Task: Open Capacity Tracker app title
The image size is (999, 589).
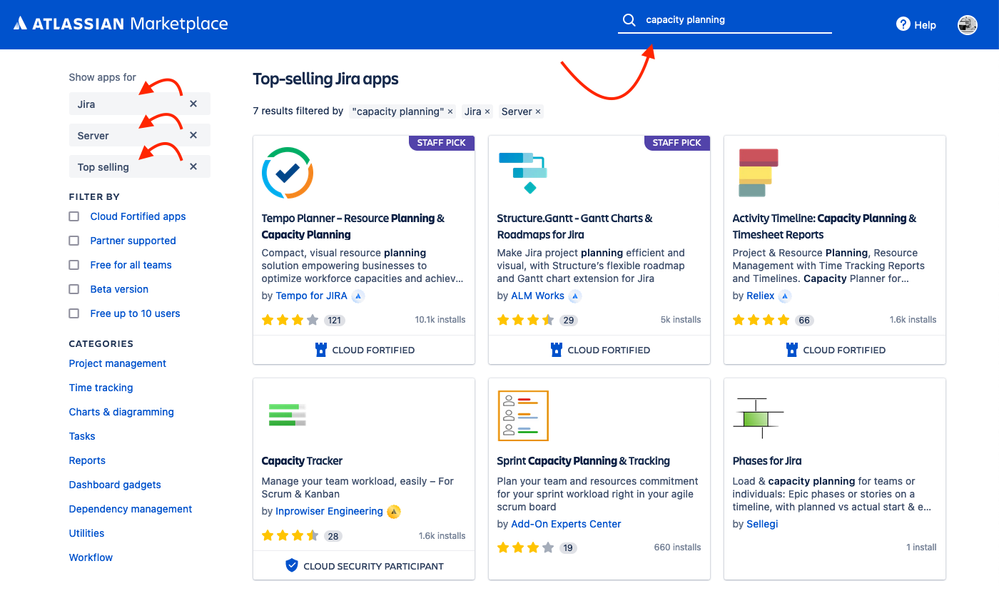Action: pyautogui.click(x=302, y=461)
